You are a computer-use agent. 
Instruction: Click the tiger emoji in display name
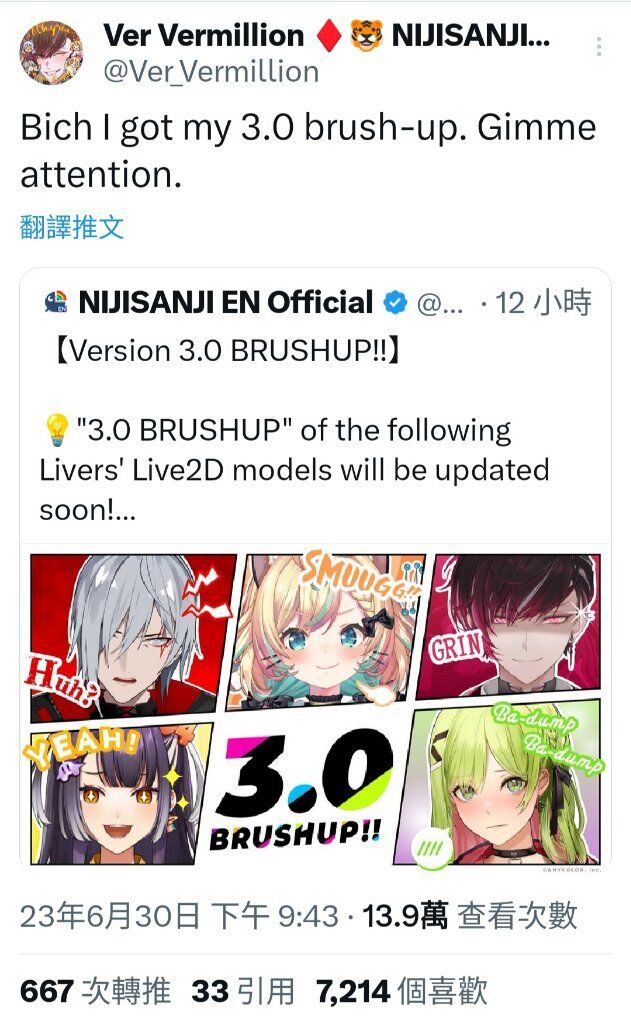click(366, 36)
